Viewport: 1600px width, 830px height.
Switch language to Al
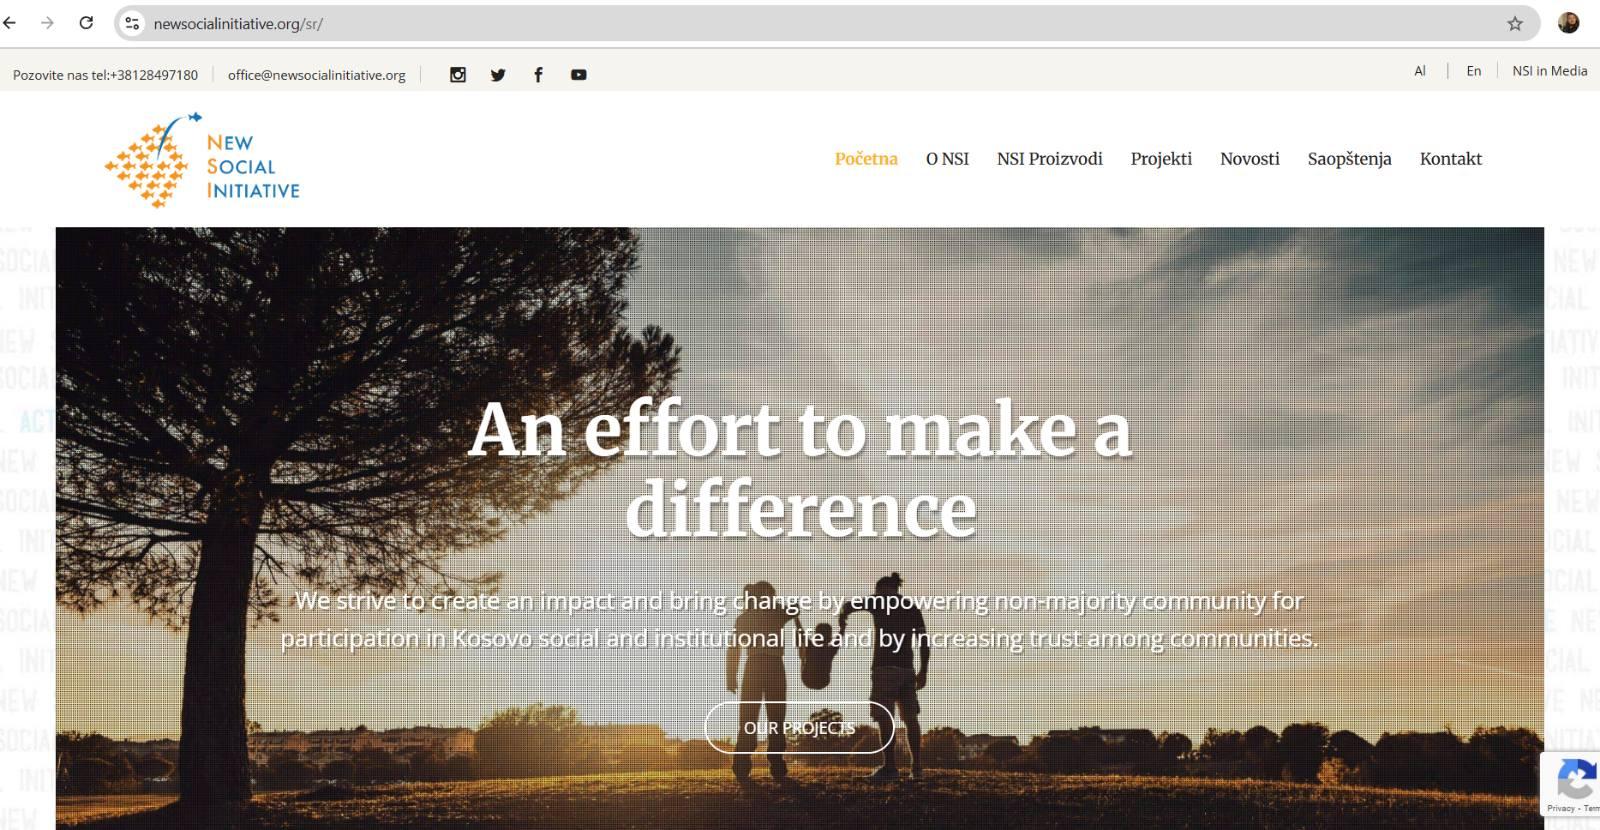1419,71
